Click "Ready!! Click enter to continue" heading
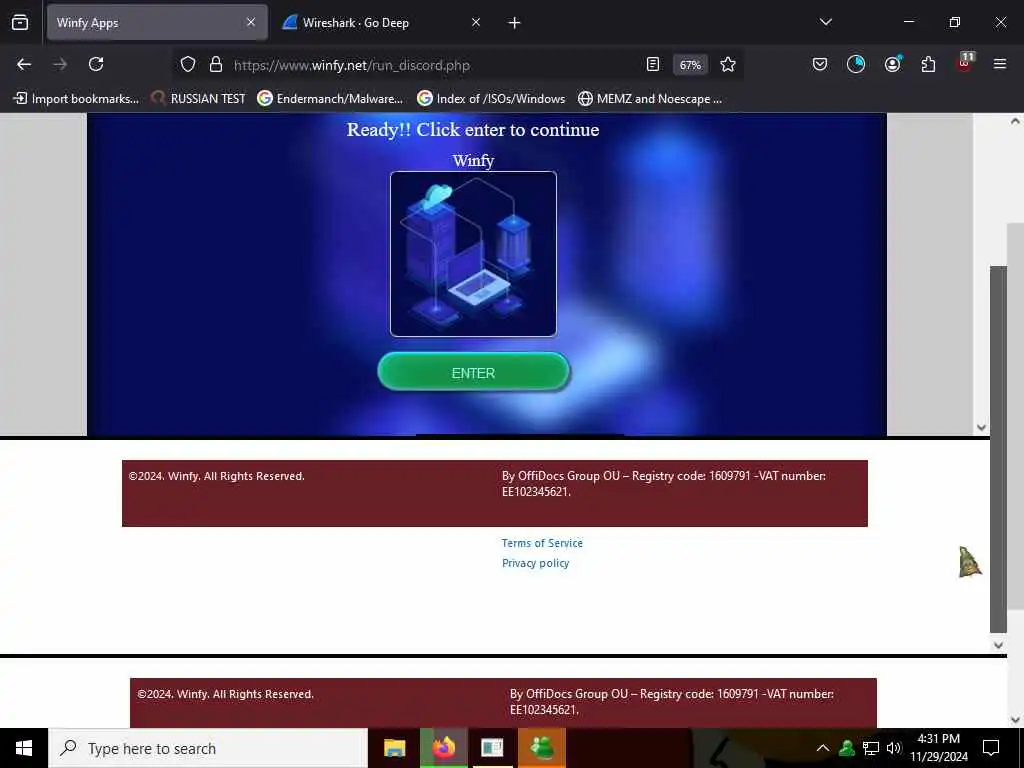The image size is (1024, 768). (473, 129)
